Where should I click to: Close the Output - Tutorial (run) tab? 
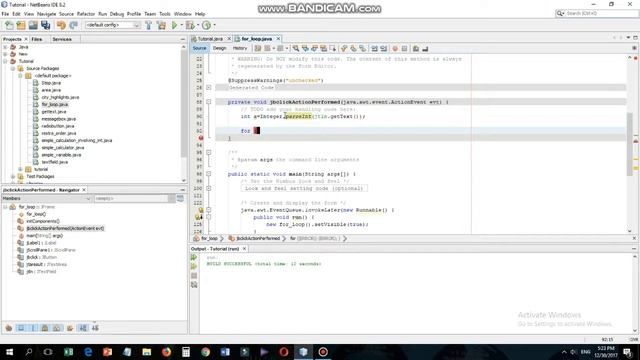pyautogui.click(x=244, y=249)
